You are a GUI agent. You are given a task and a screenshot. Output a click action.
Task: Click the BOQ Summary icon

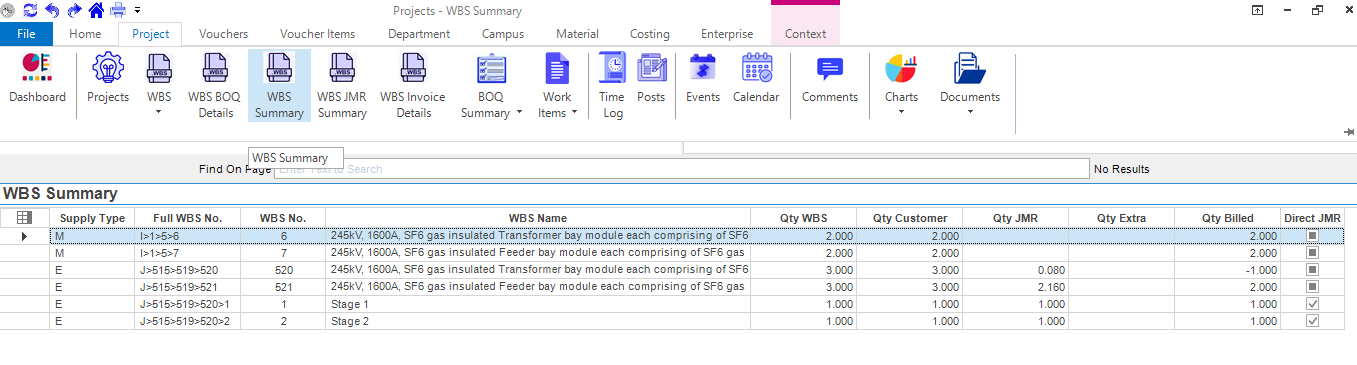pyautogui.click(x=491, y=69)
